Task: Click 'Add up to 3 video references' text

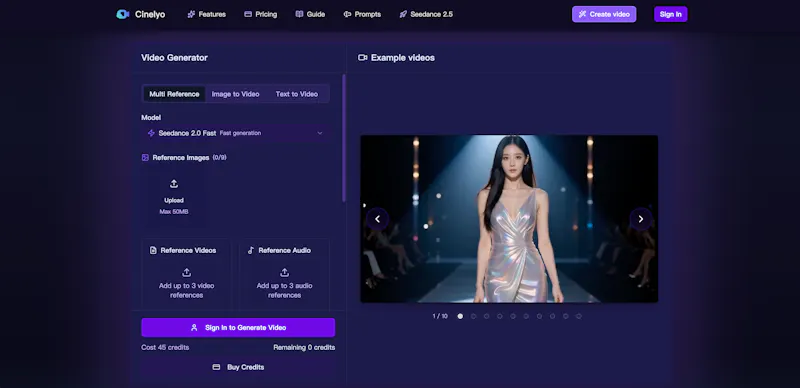Action: point(187,290)
